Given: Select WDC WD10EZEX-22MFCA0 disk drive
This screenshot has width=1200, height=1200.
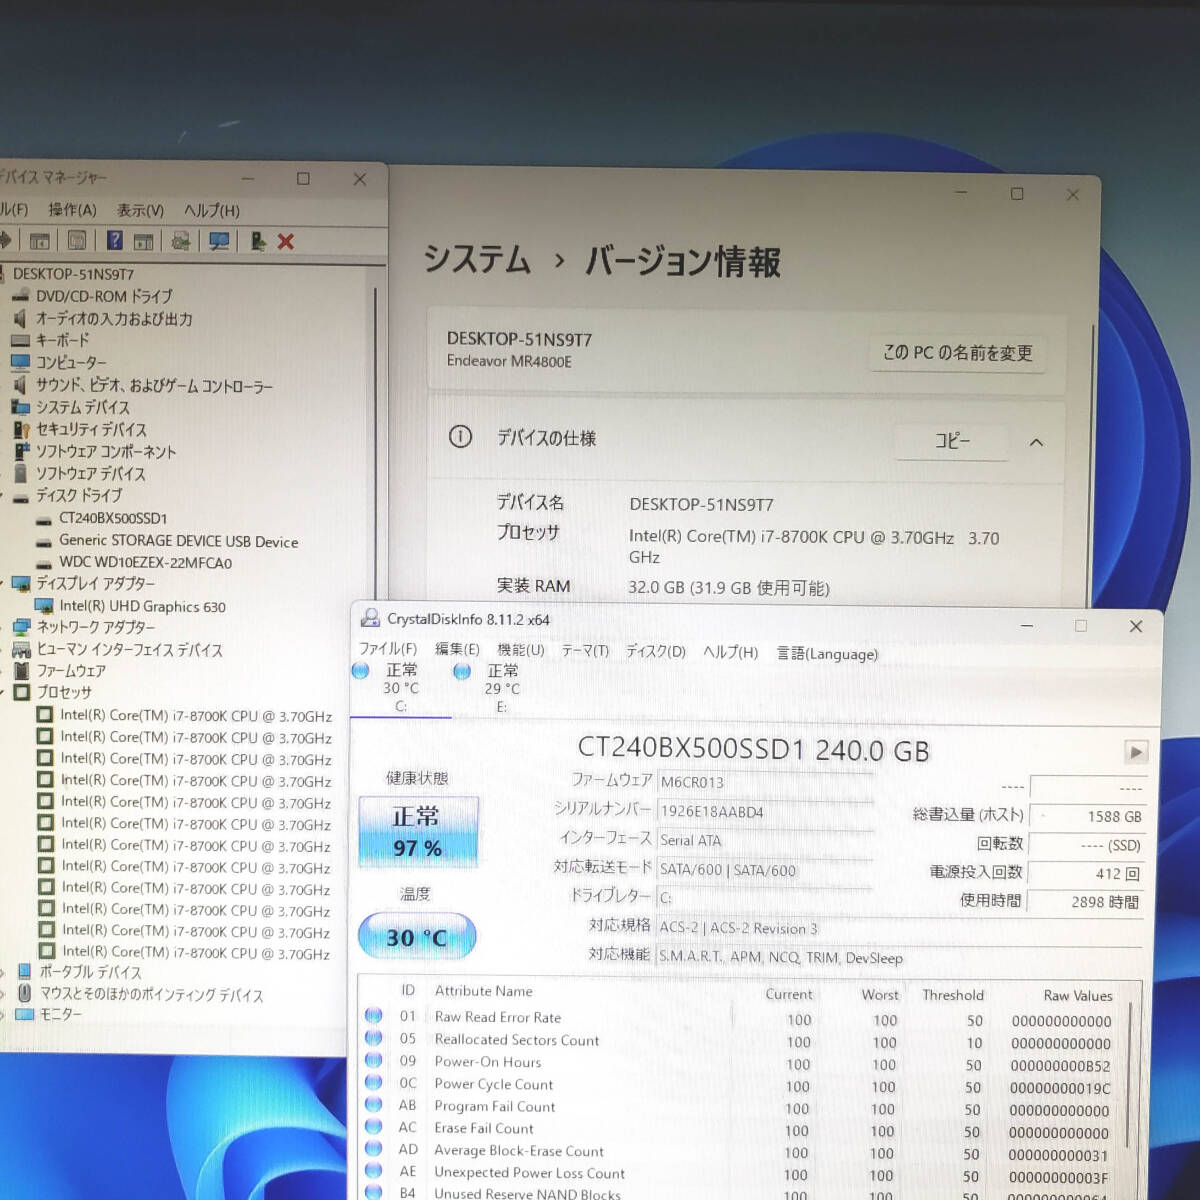Looking at the screenshot, I should (145, 563).
